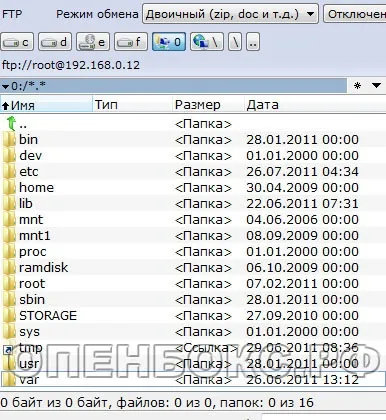386x420 pixels.
Task: Sort by Дата column header
Action: [x=315, y=105]
